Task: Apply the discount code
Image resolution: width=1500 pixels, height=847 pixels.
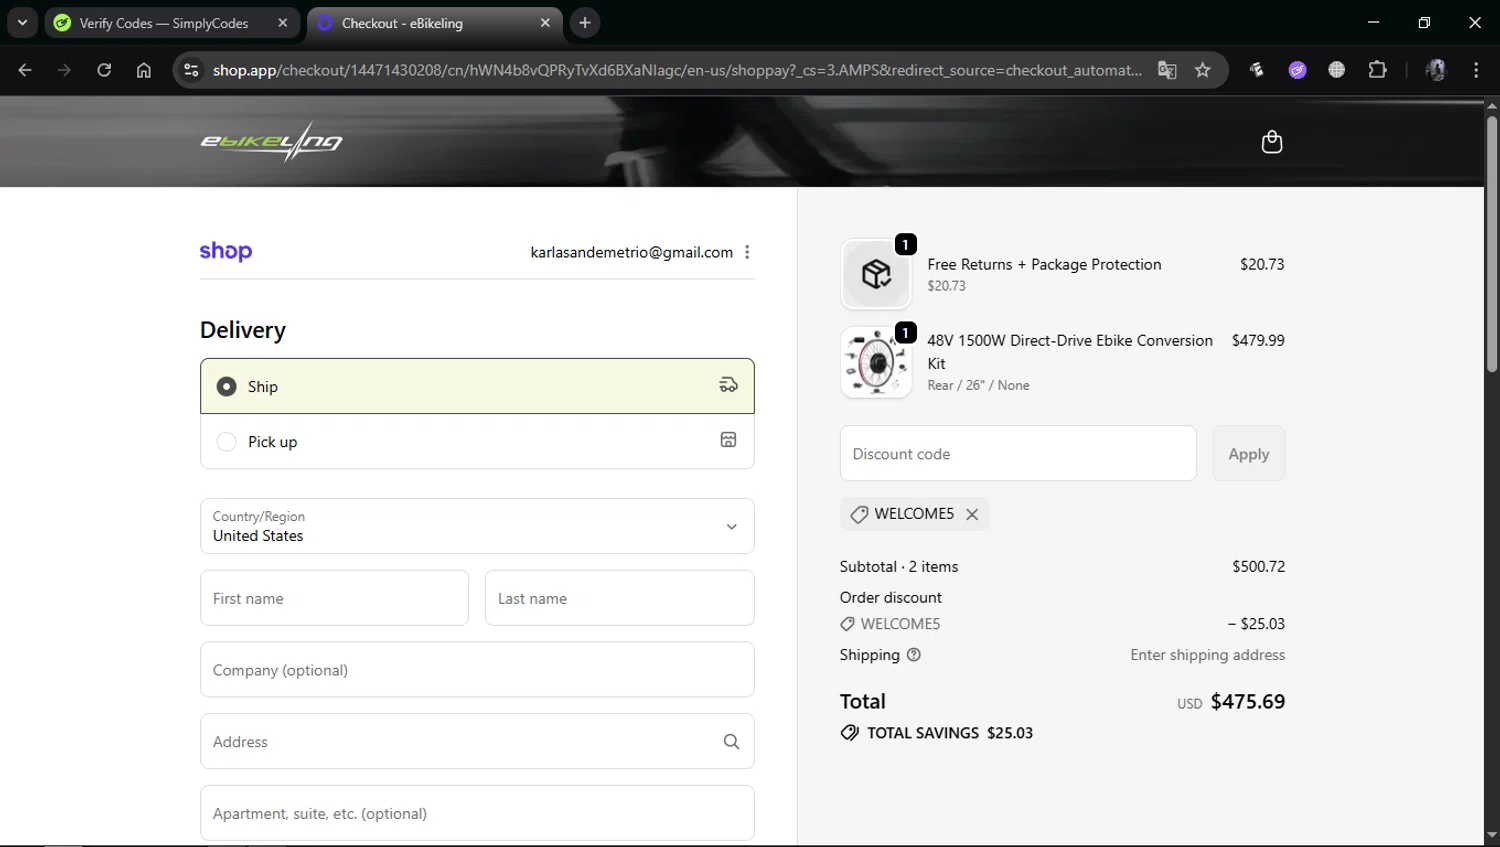Action: tap(1249, 453)
